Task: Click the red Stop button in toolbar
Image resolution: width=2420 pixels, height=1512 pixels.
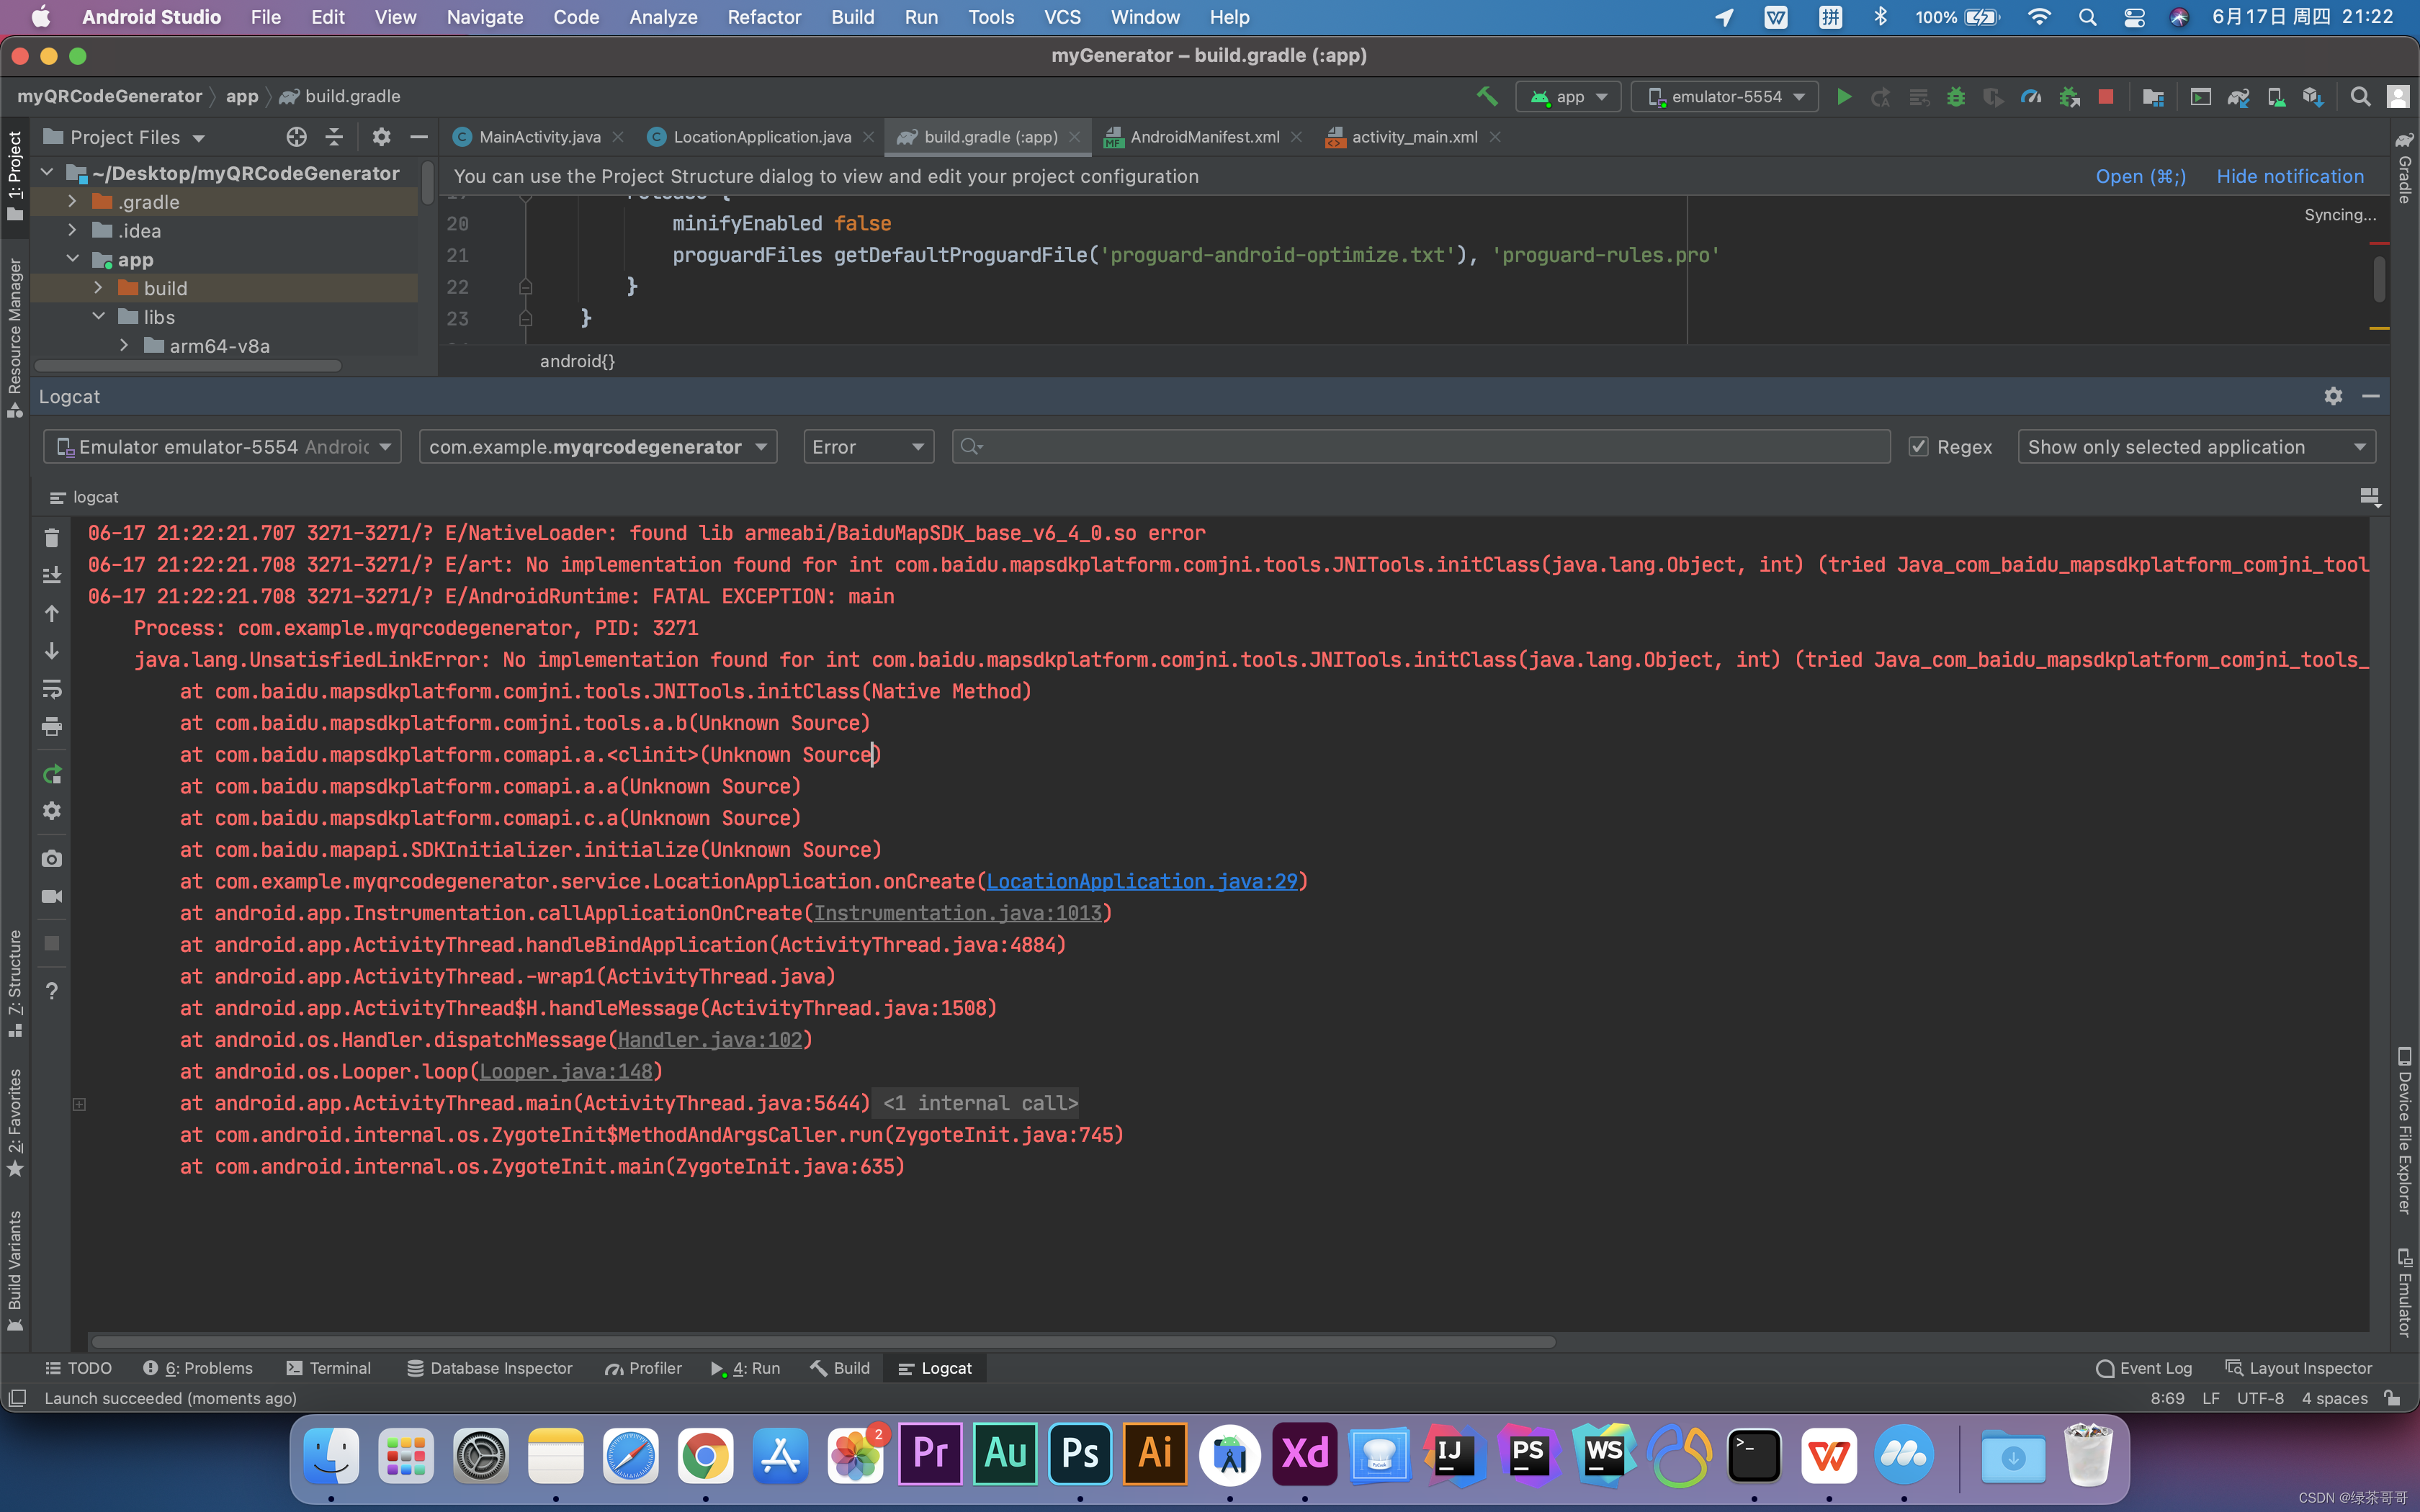Action: tap(2105, 97)
